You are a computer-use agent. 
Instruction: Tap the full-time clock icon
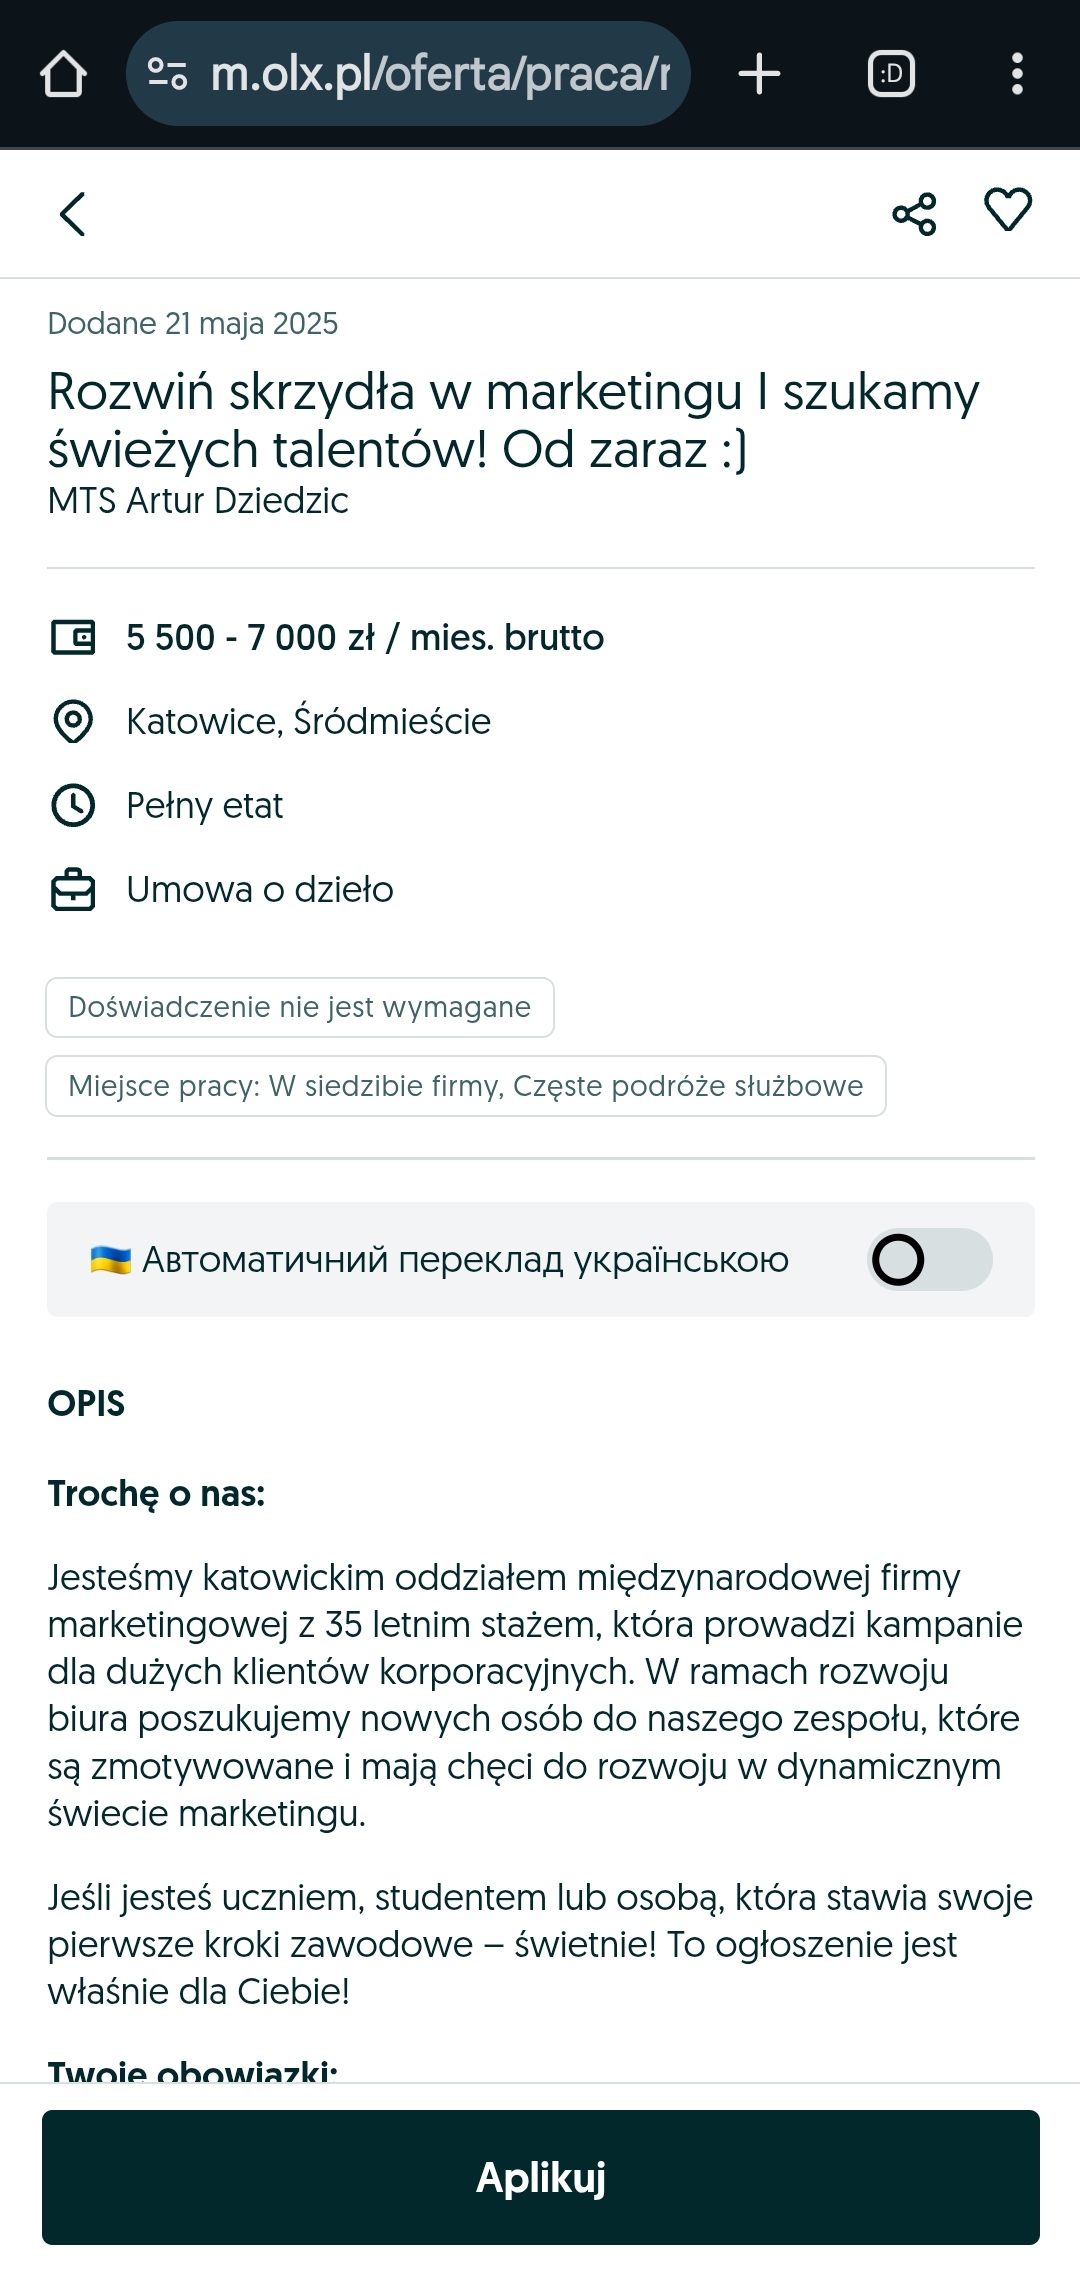coord(73,805)
